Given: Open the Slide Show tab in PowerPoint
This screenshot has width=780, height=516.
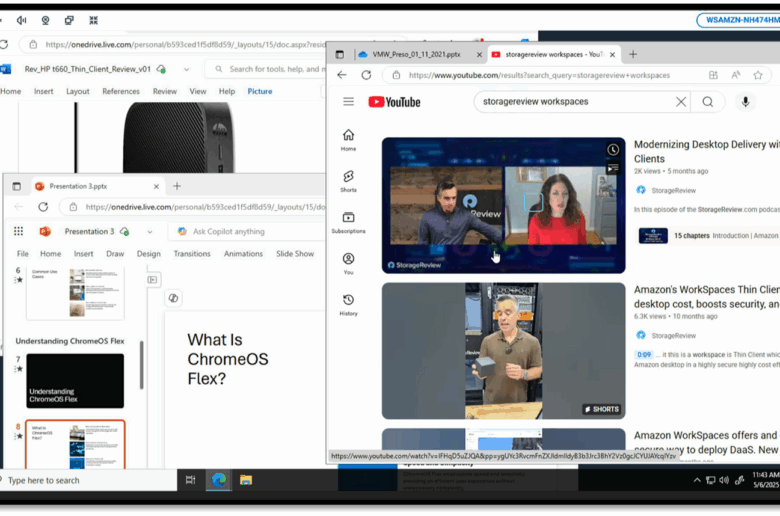Looking at the screenshot, I should [x=295, y=253].
